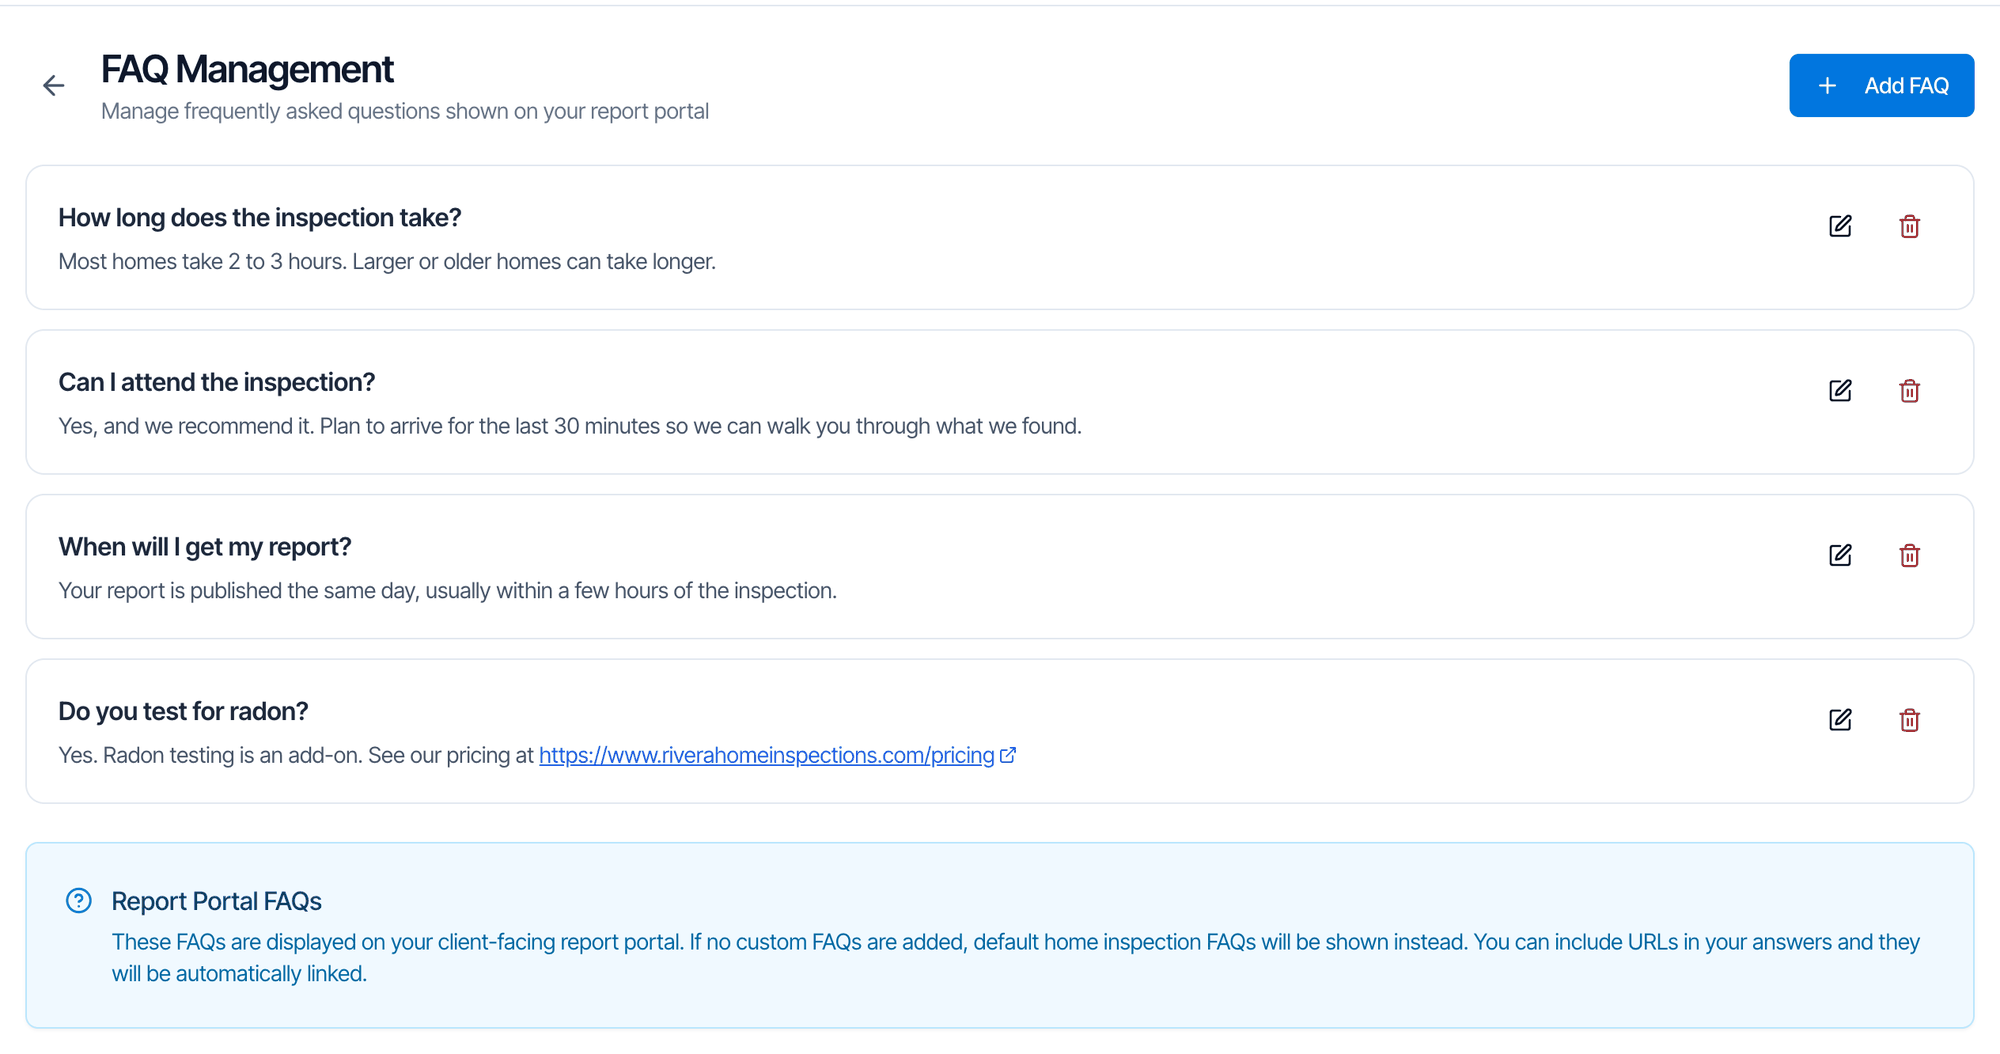This screenshot has width=2000, height=1054.
Task: Click the info text starting 'These FAQs are displayed'
Action: click(1016, 958)
